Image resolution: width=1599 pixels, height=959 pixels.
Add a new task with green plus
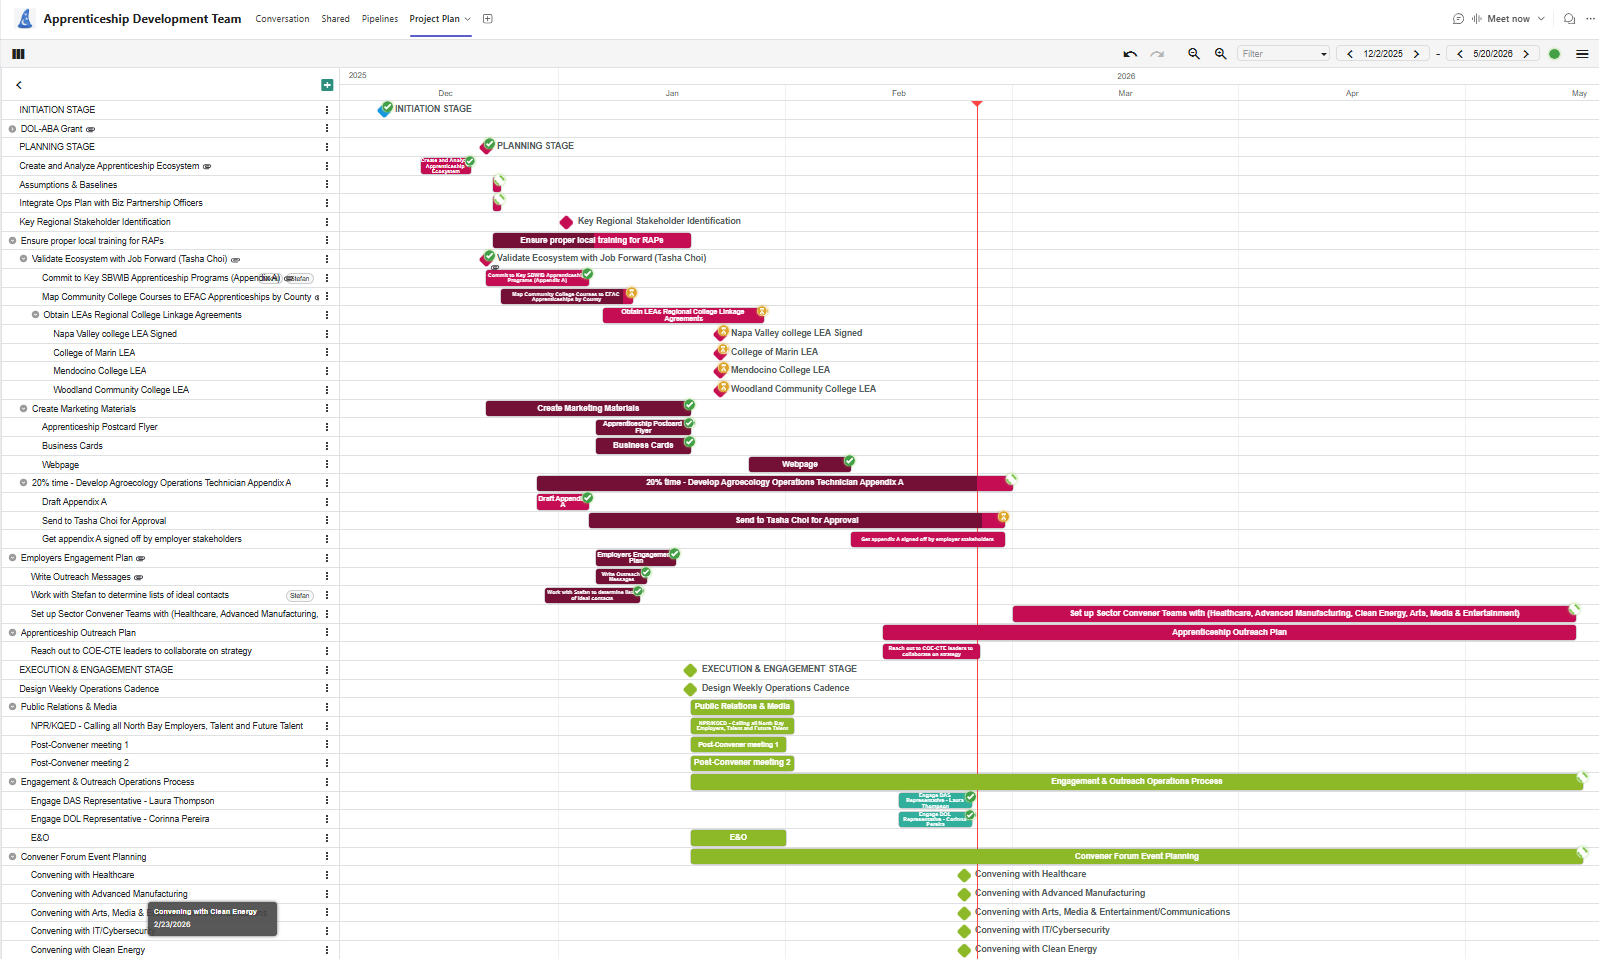[327, 85]
